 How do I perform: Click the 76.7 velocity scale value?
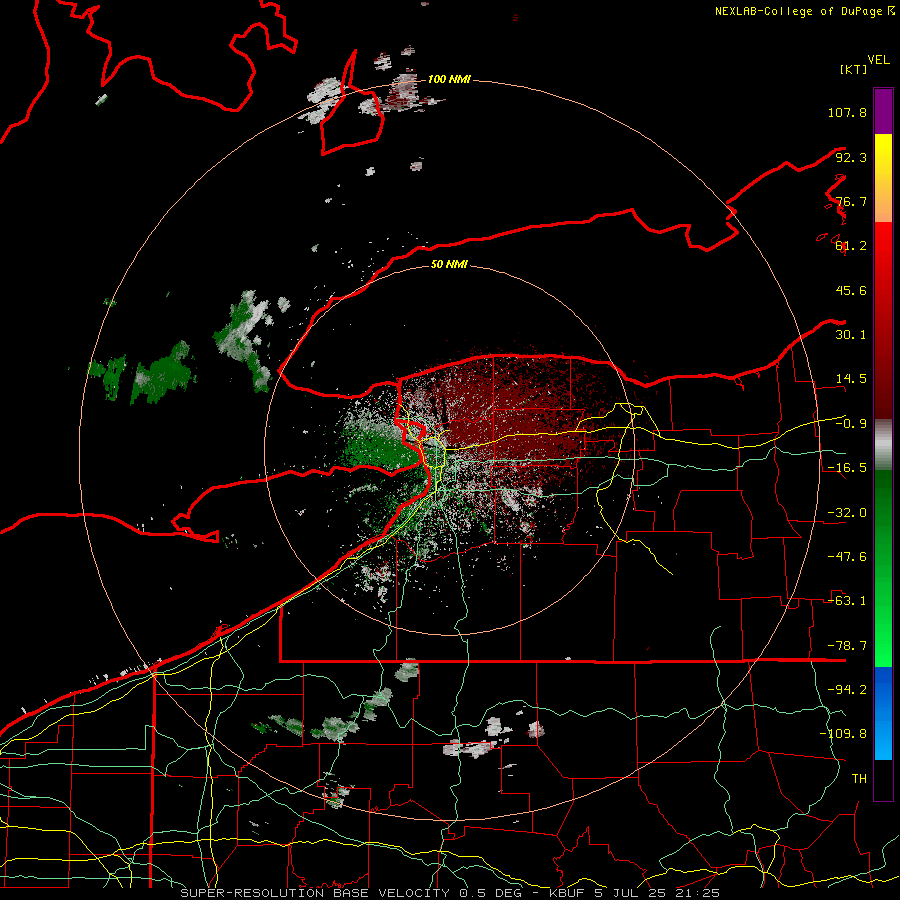point(851,201)
